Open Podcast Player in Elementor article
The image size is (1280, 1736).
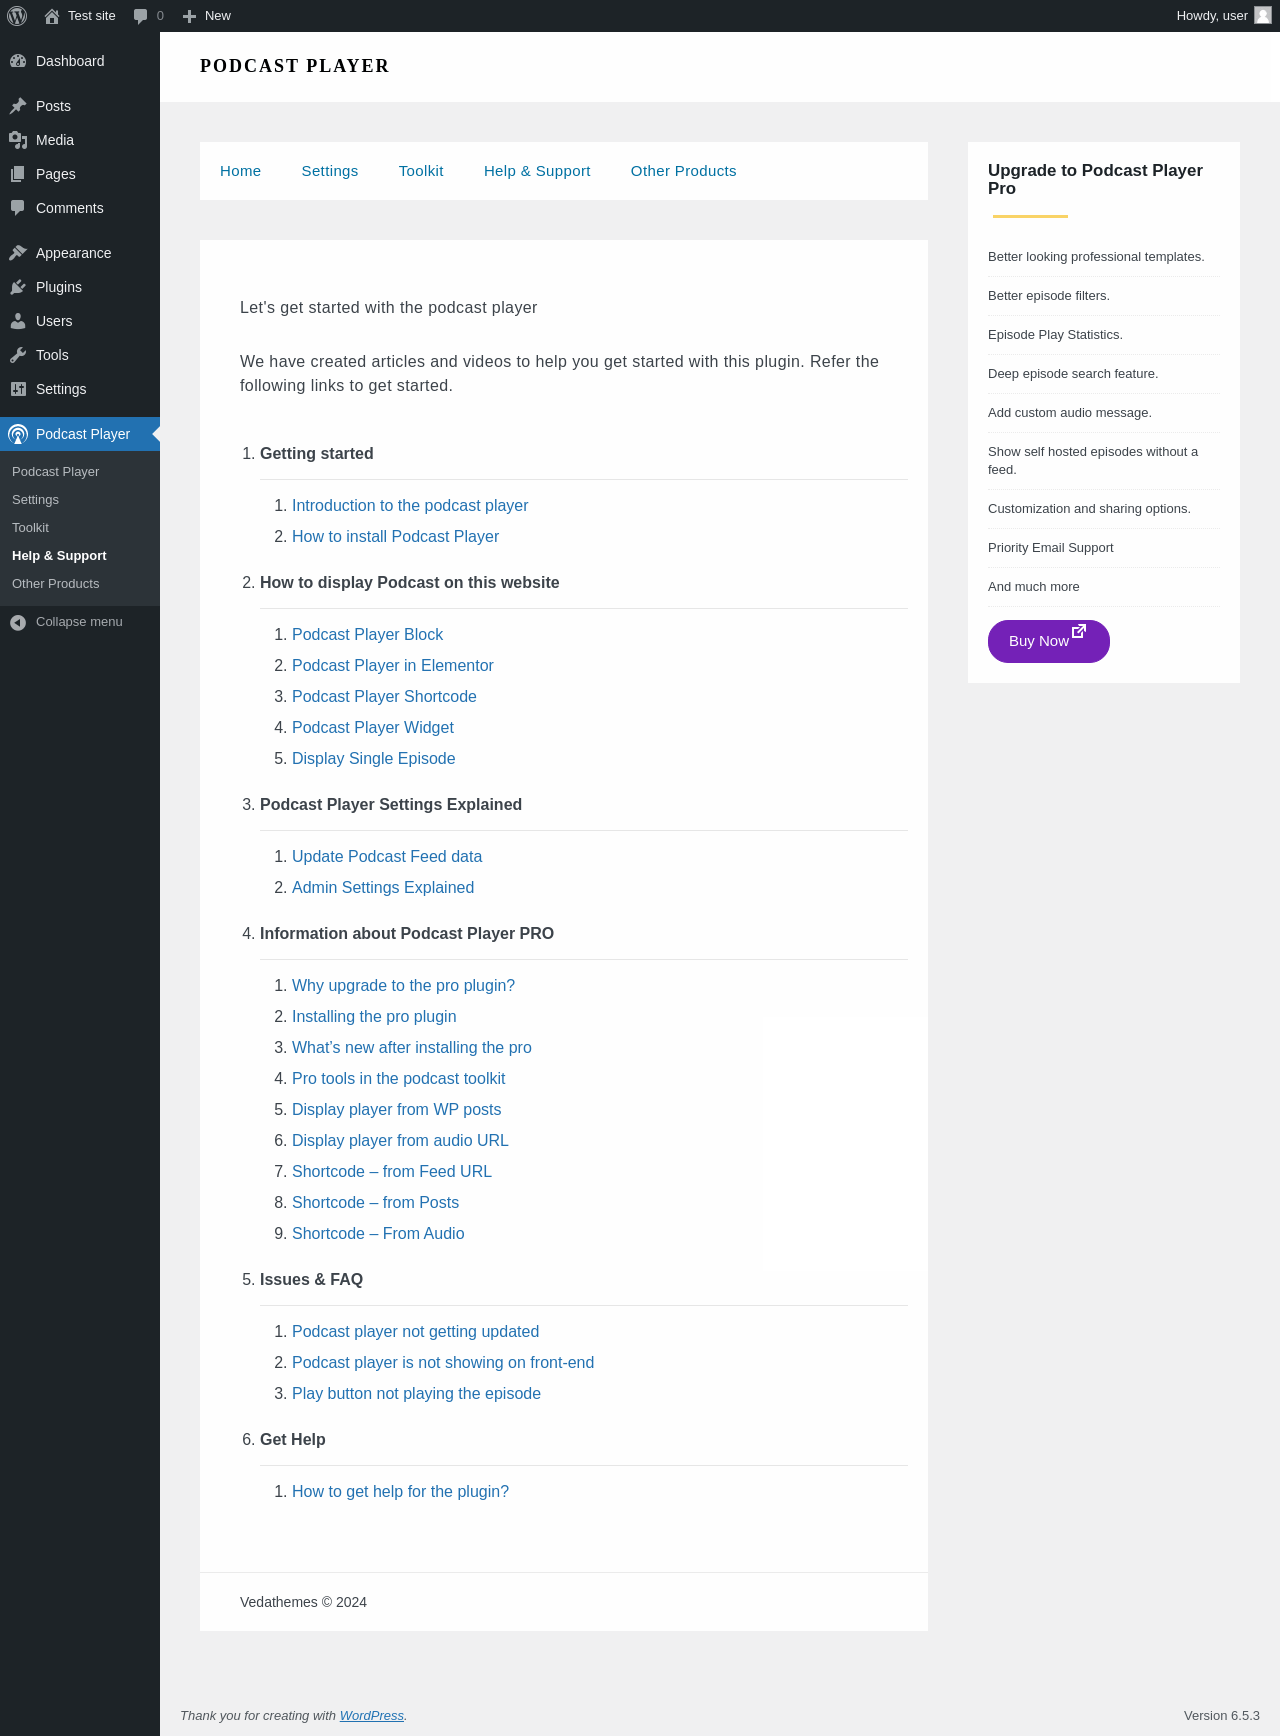pyautogui.click(x=393, y=666)
